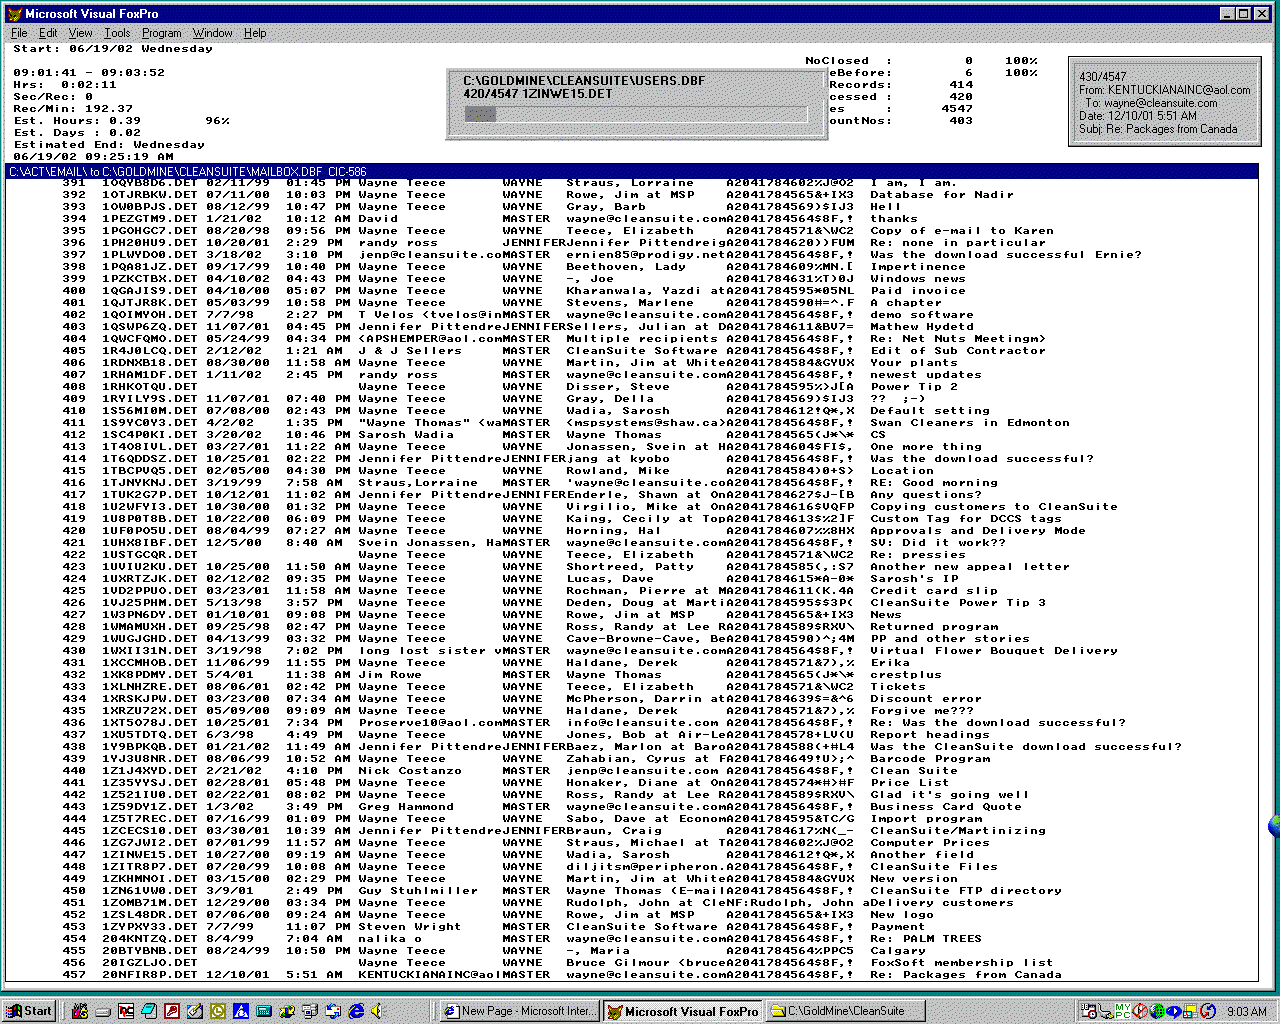Open the Help menu
The height and width of the screenshot is (1024, 1280).
[255, 33]
